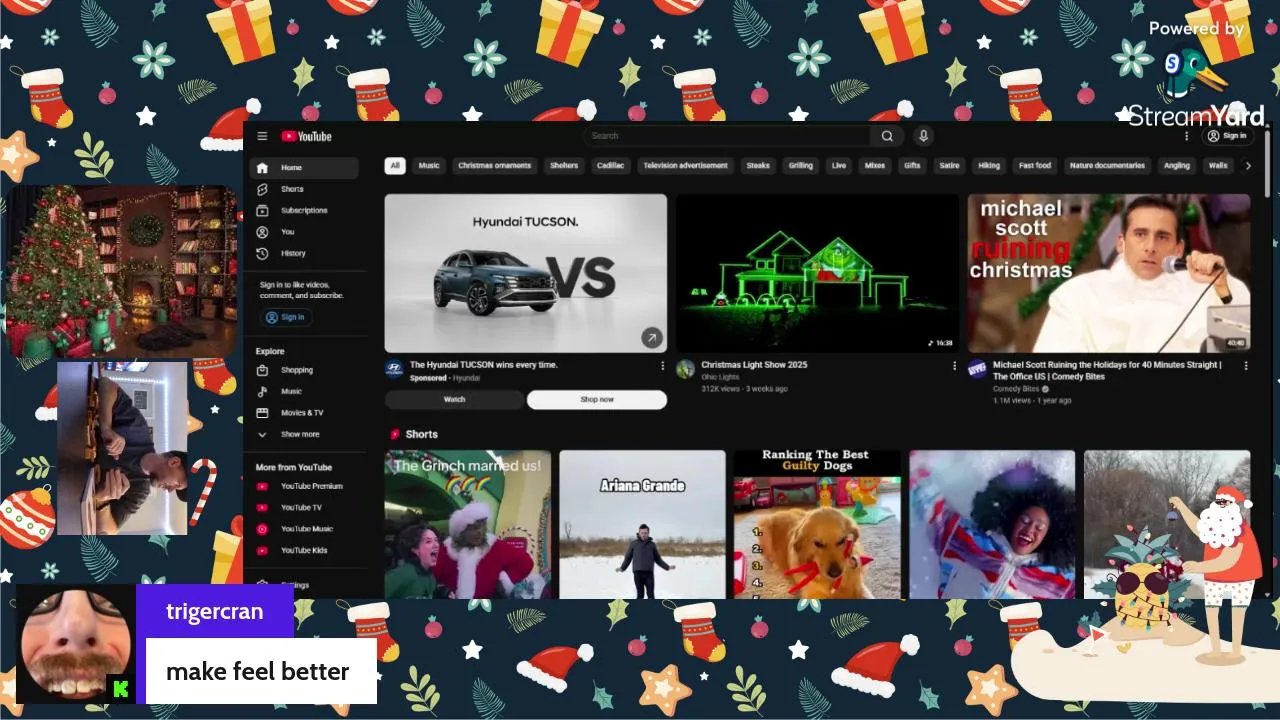Open History in the sidebar
This screenshot has width=1280, height=720.
pos(305,253)
